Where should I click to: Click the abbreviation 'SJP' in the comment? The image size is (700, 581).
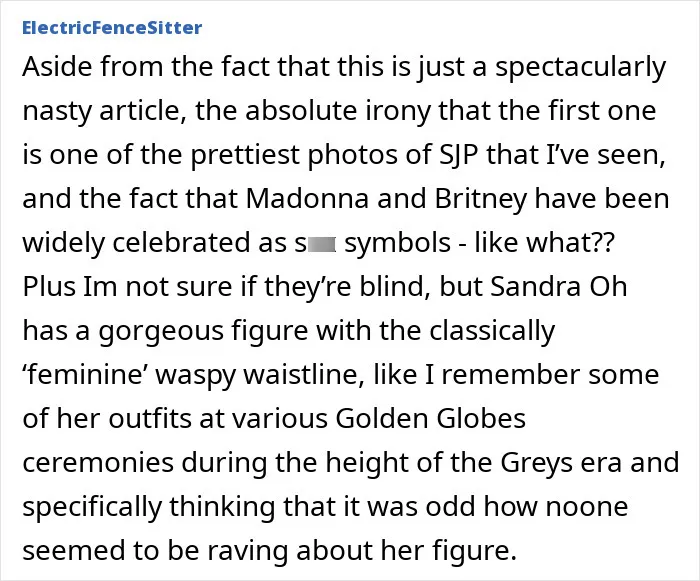(456, 155)
